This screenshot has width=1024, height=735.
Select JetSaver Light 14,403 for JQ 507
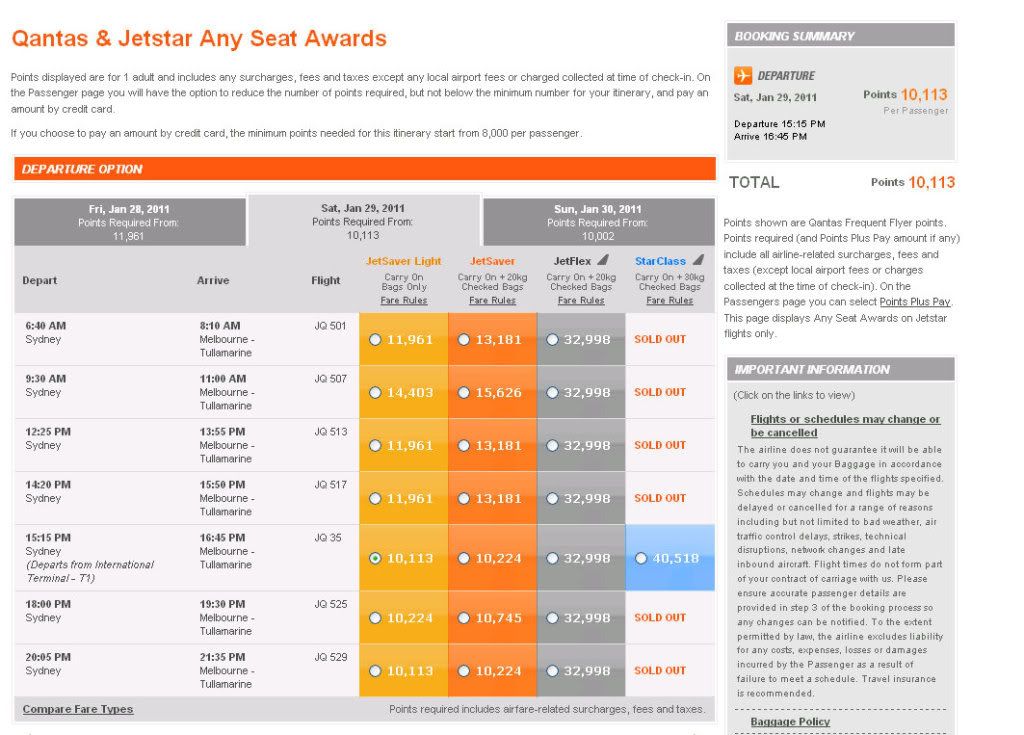pyautogui.click(x=375, y=393)
